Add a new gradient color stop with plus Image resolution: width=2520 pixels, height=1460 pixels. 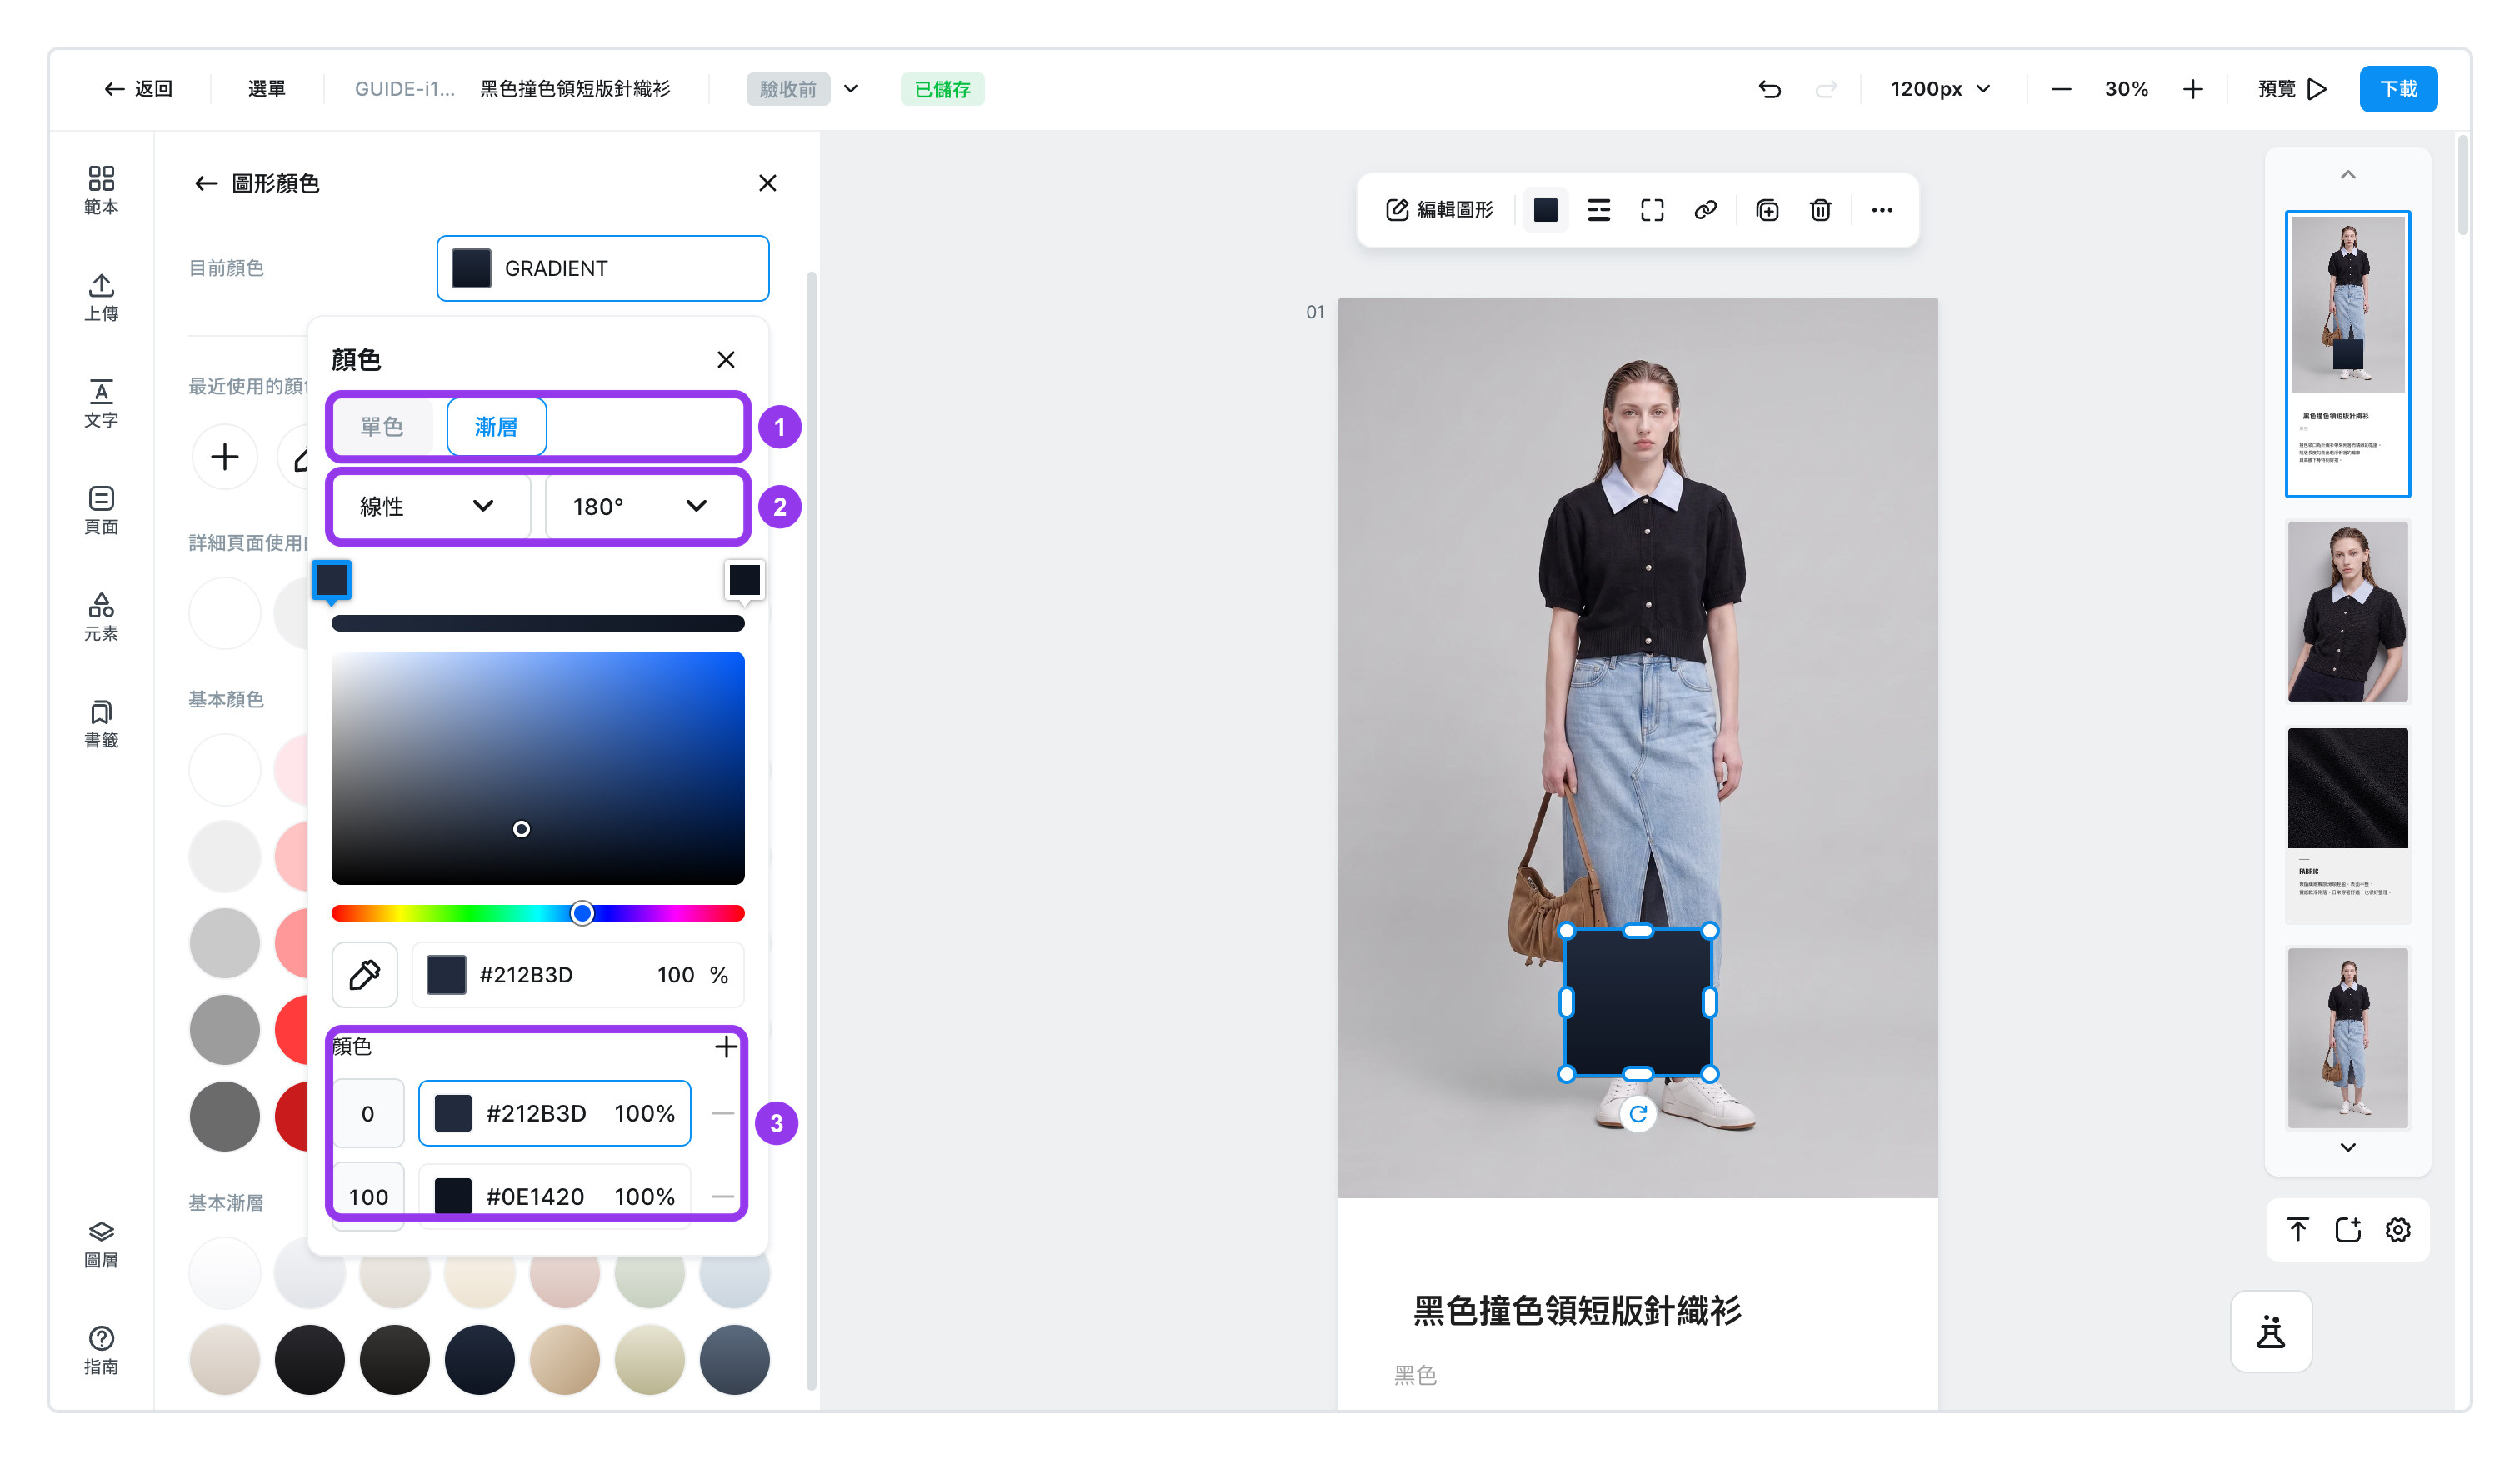(726, 1046)
